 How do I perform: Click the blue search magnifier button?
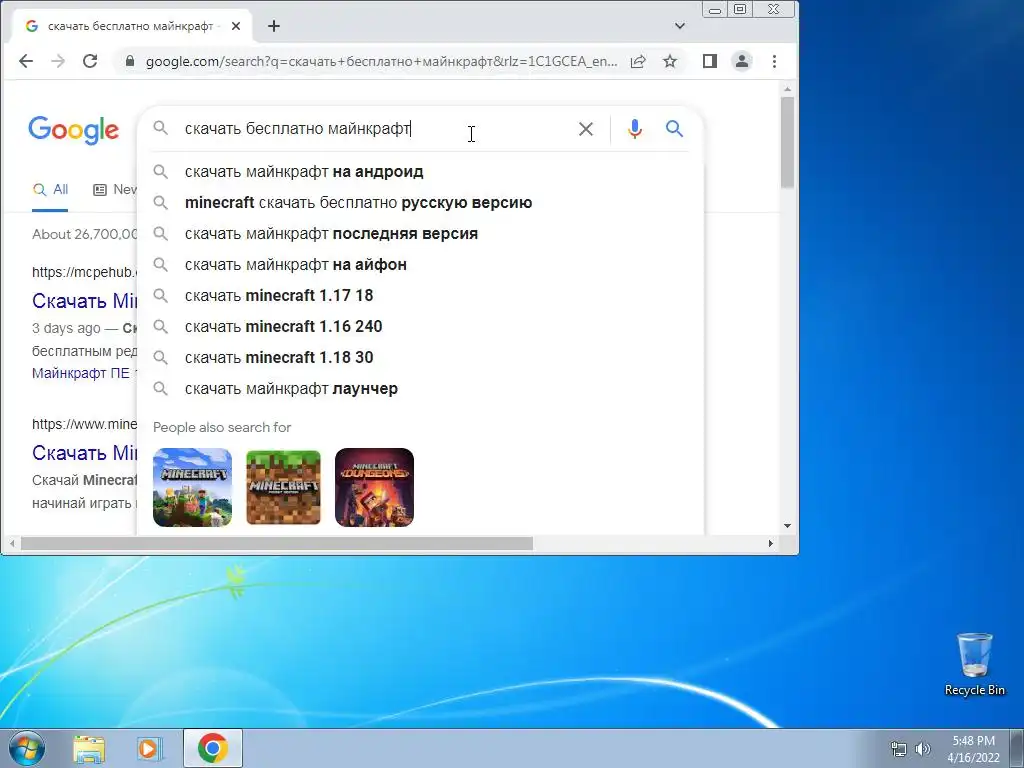(x=675, y=129)
